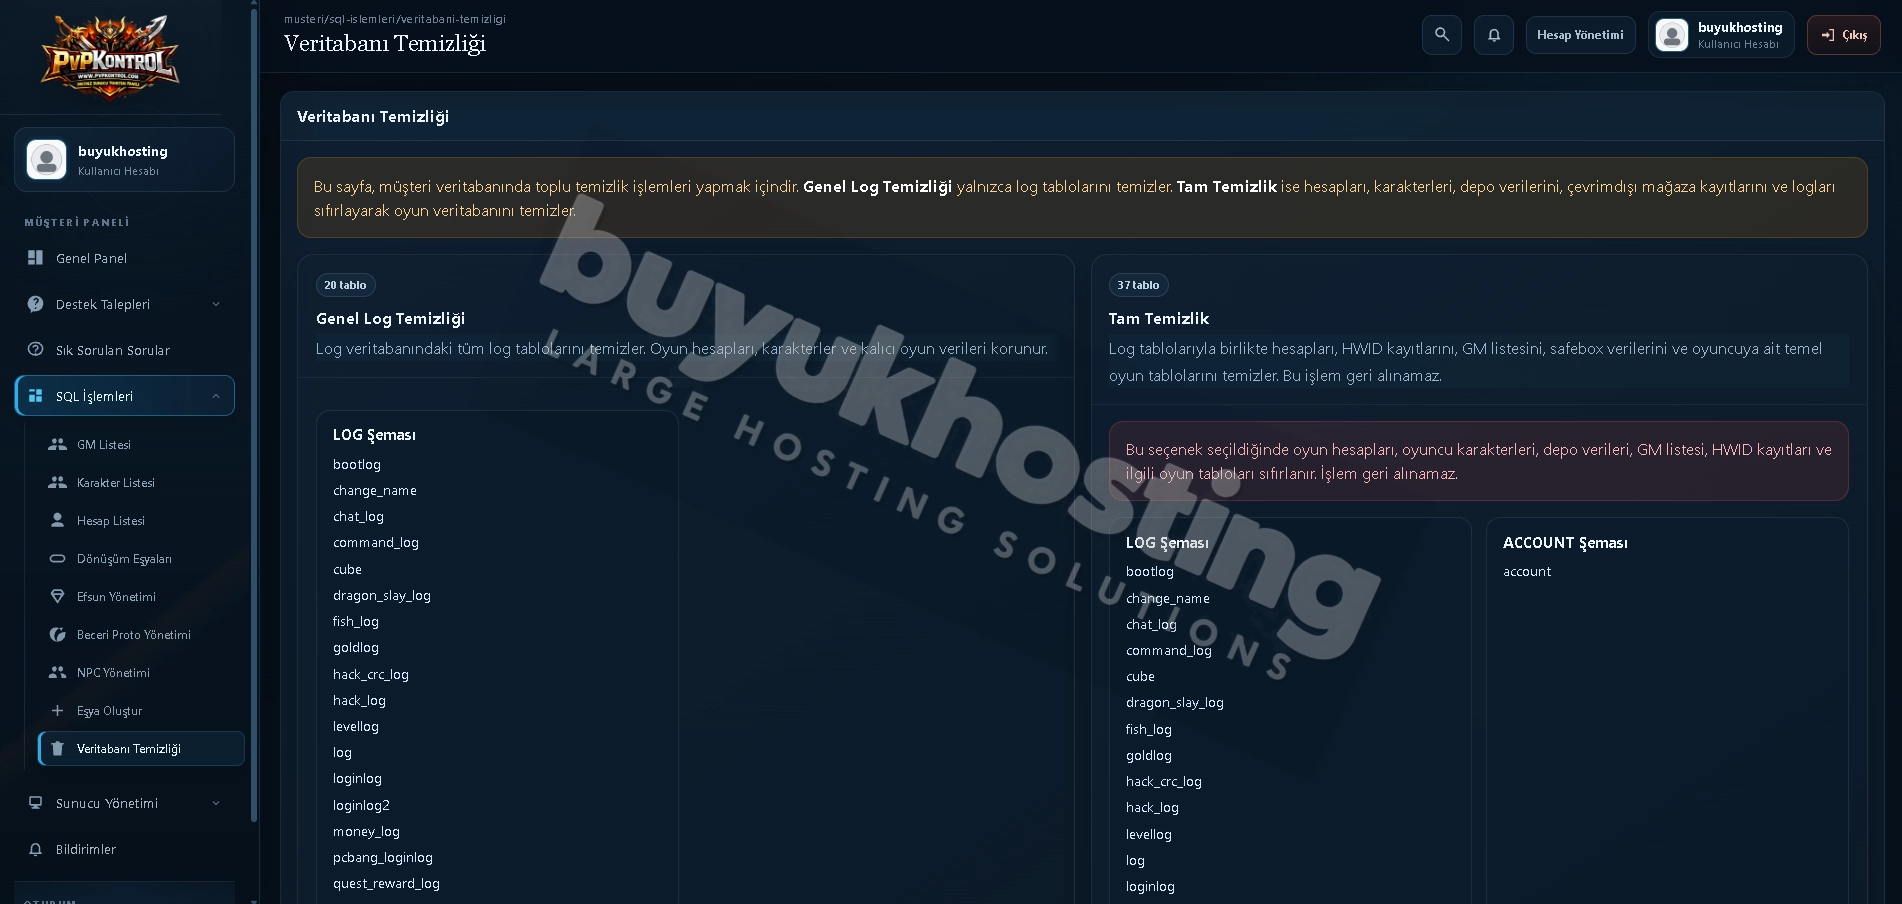The width and height of the screenshot is (1902, 904).
Task: Click the sidebar buyukhosting profile card
Action: point(125,159)
